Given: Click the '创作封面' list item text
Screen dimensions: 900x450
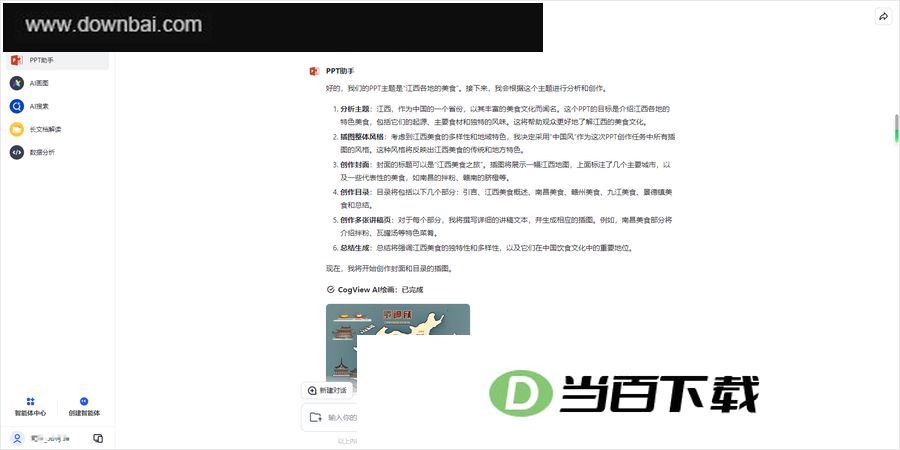Looking at the screenshot, I should (x=506, y=171).
